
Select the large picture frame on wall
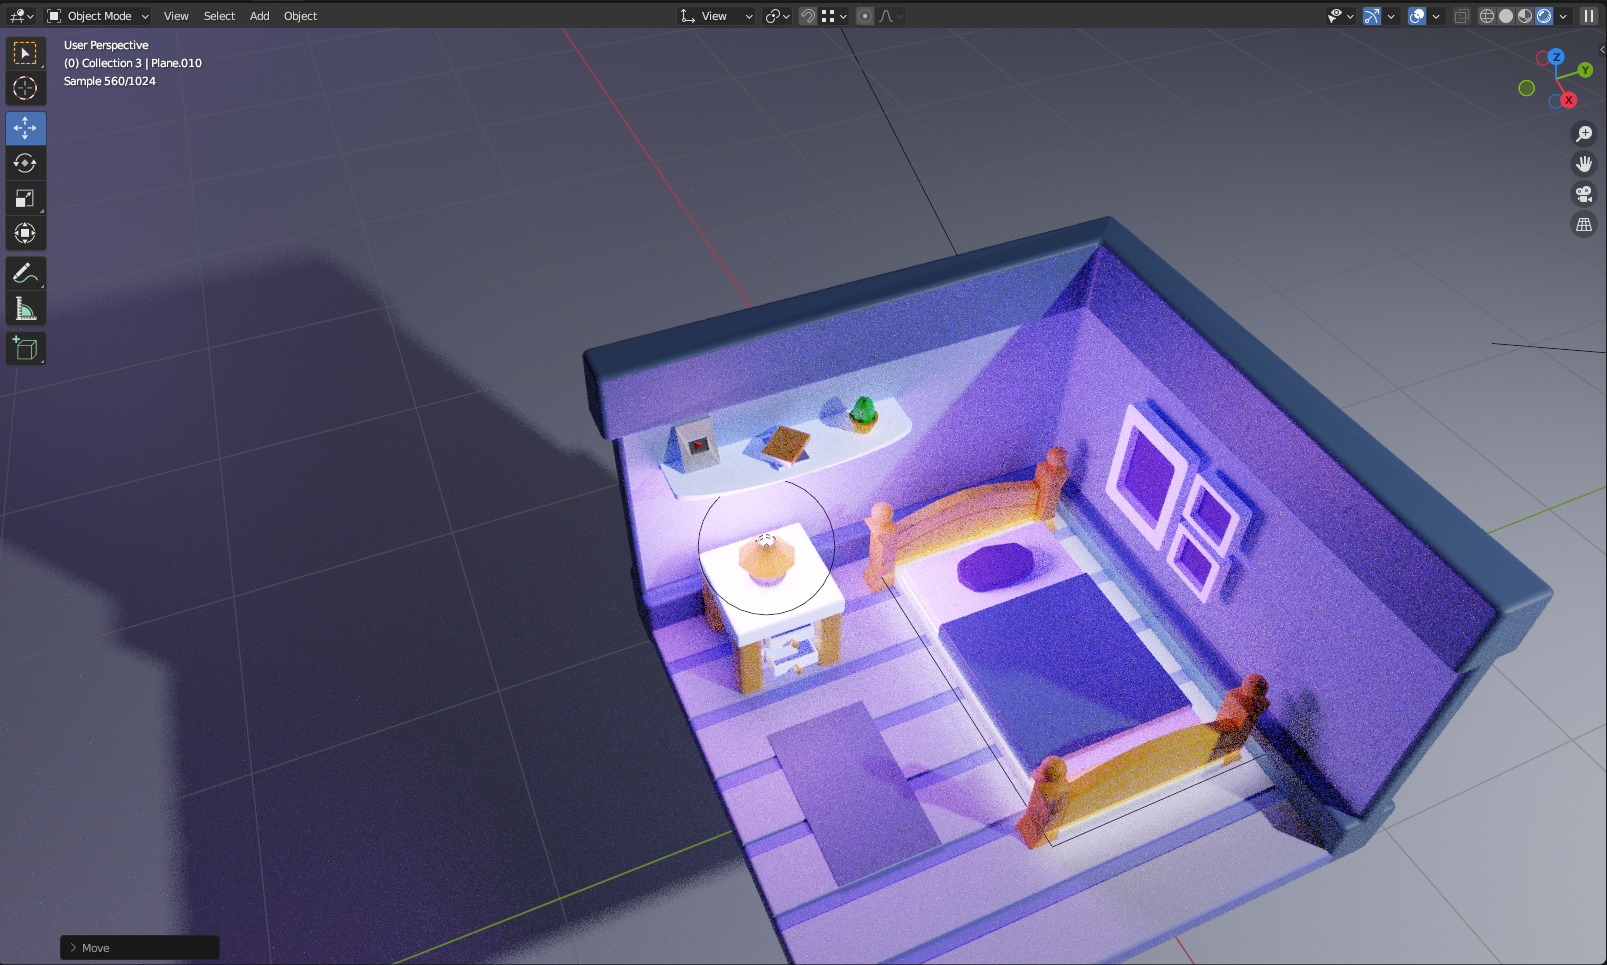tap(1146, 475)
